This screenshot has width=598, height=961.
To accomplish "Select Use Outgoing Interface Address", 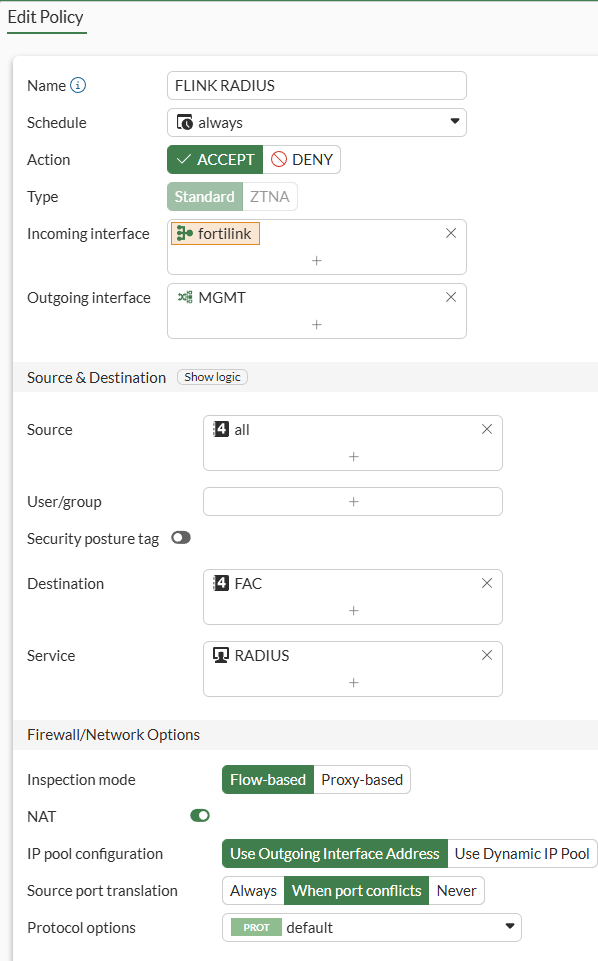I will (x=335, y=853).
